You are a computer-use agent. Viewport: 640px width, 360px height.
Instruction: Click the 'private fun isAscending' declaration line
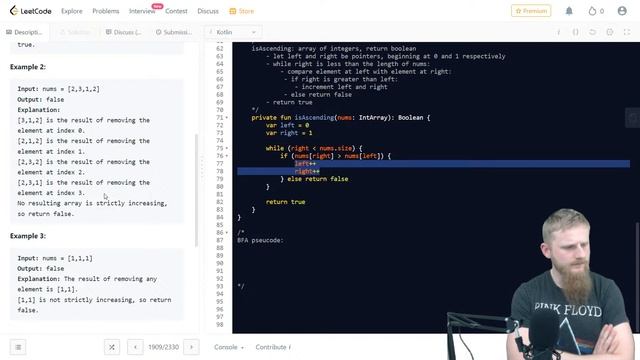(x=341, y=118)
